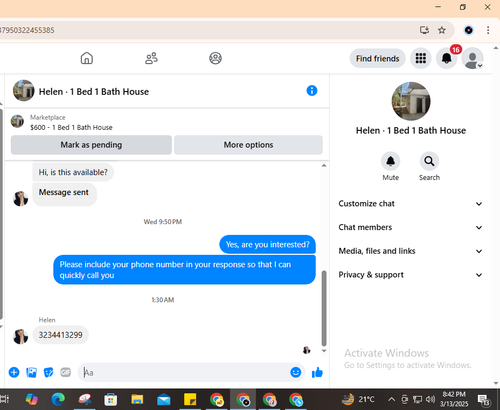Open Sticky Notes from taskbar
This screenshot has width=500, height=410.
coord(190,399)
